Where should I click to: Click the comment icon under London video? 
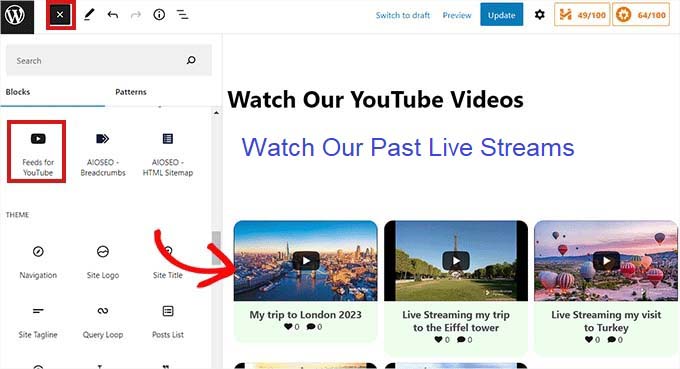pyautogui.click(x=311, y=327)
